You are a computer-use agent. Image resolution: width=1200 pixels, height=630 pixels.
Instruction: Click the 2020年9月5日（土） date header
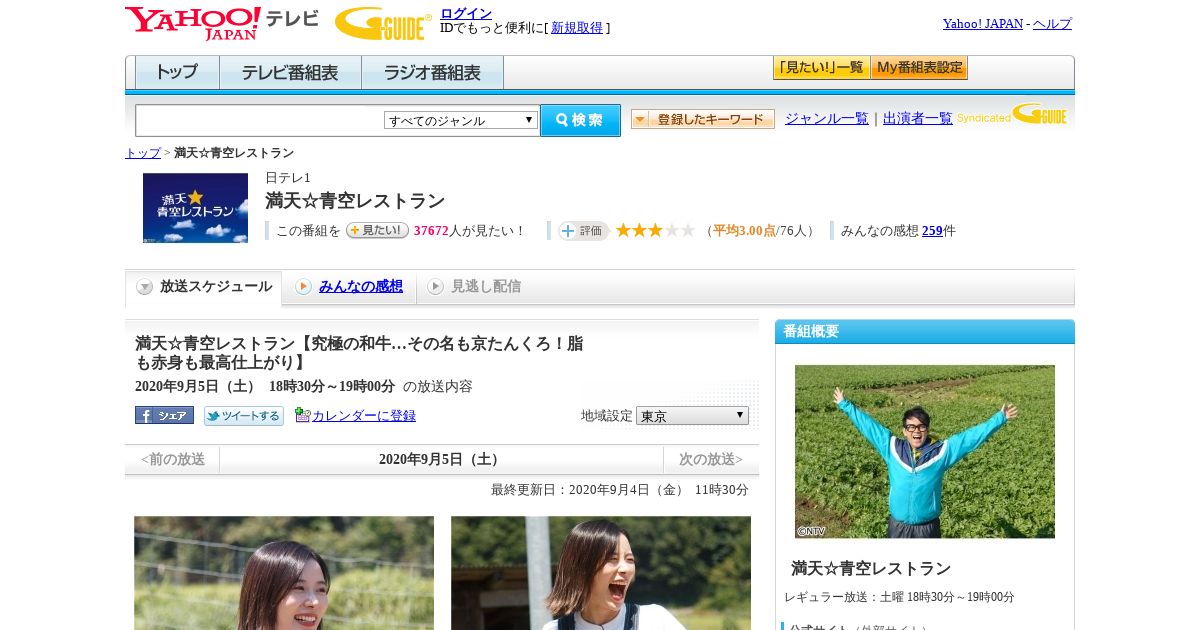(x=441, y=460)
